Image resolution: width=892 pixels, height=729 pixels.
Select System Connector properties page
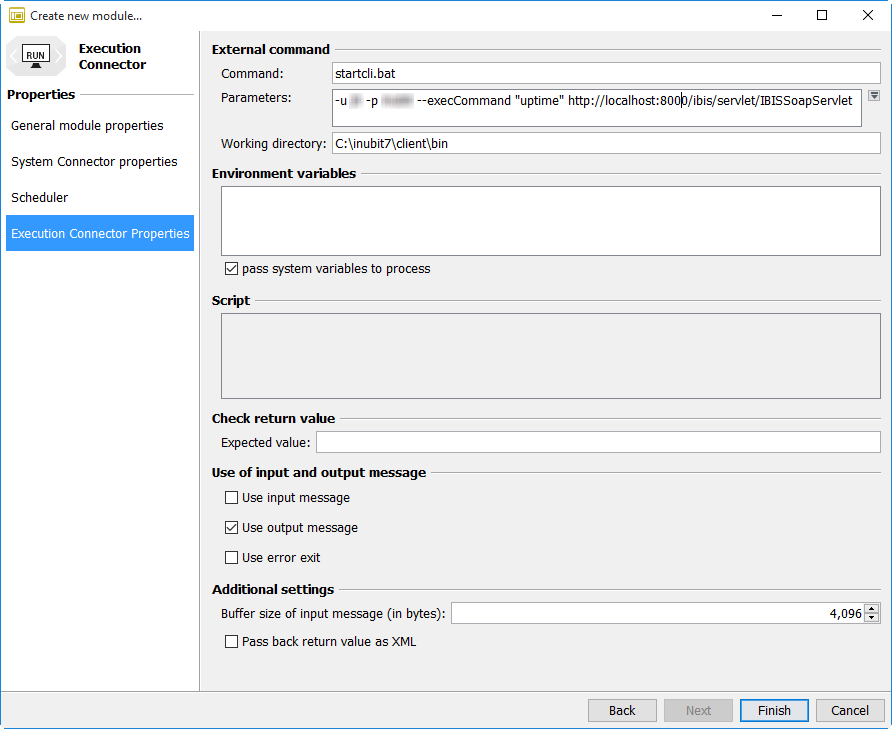coord(94,162)
